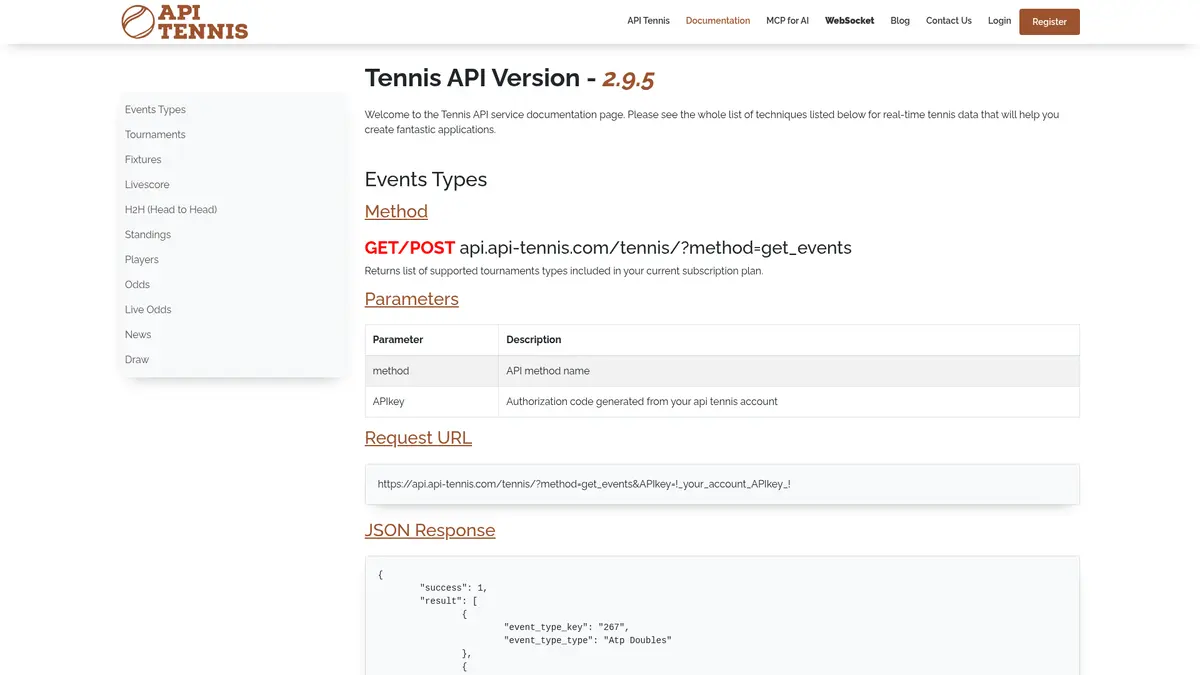The width and height of the screenshot is (1200, 675).
Task: Click 'API method name' description cell
Action: pos(789,371)
